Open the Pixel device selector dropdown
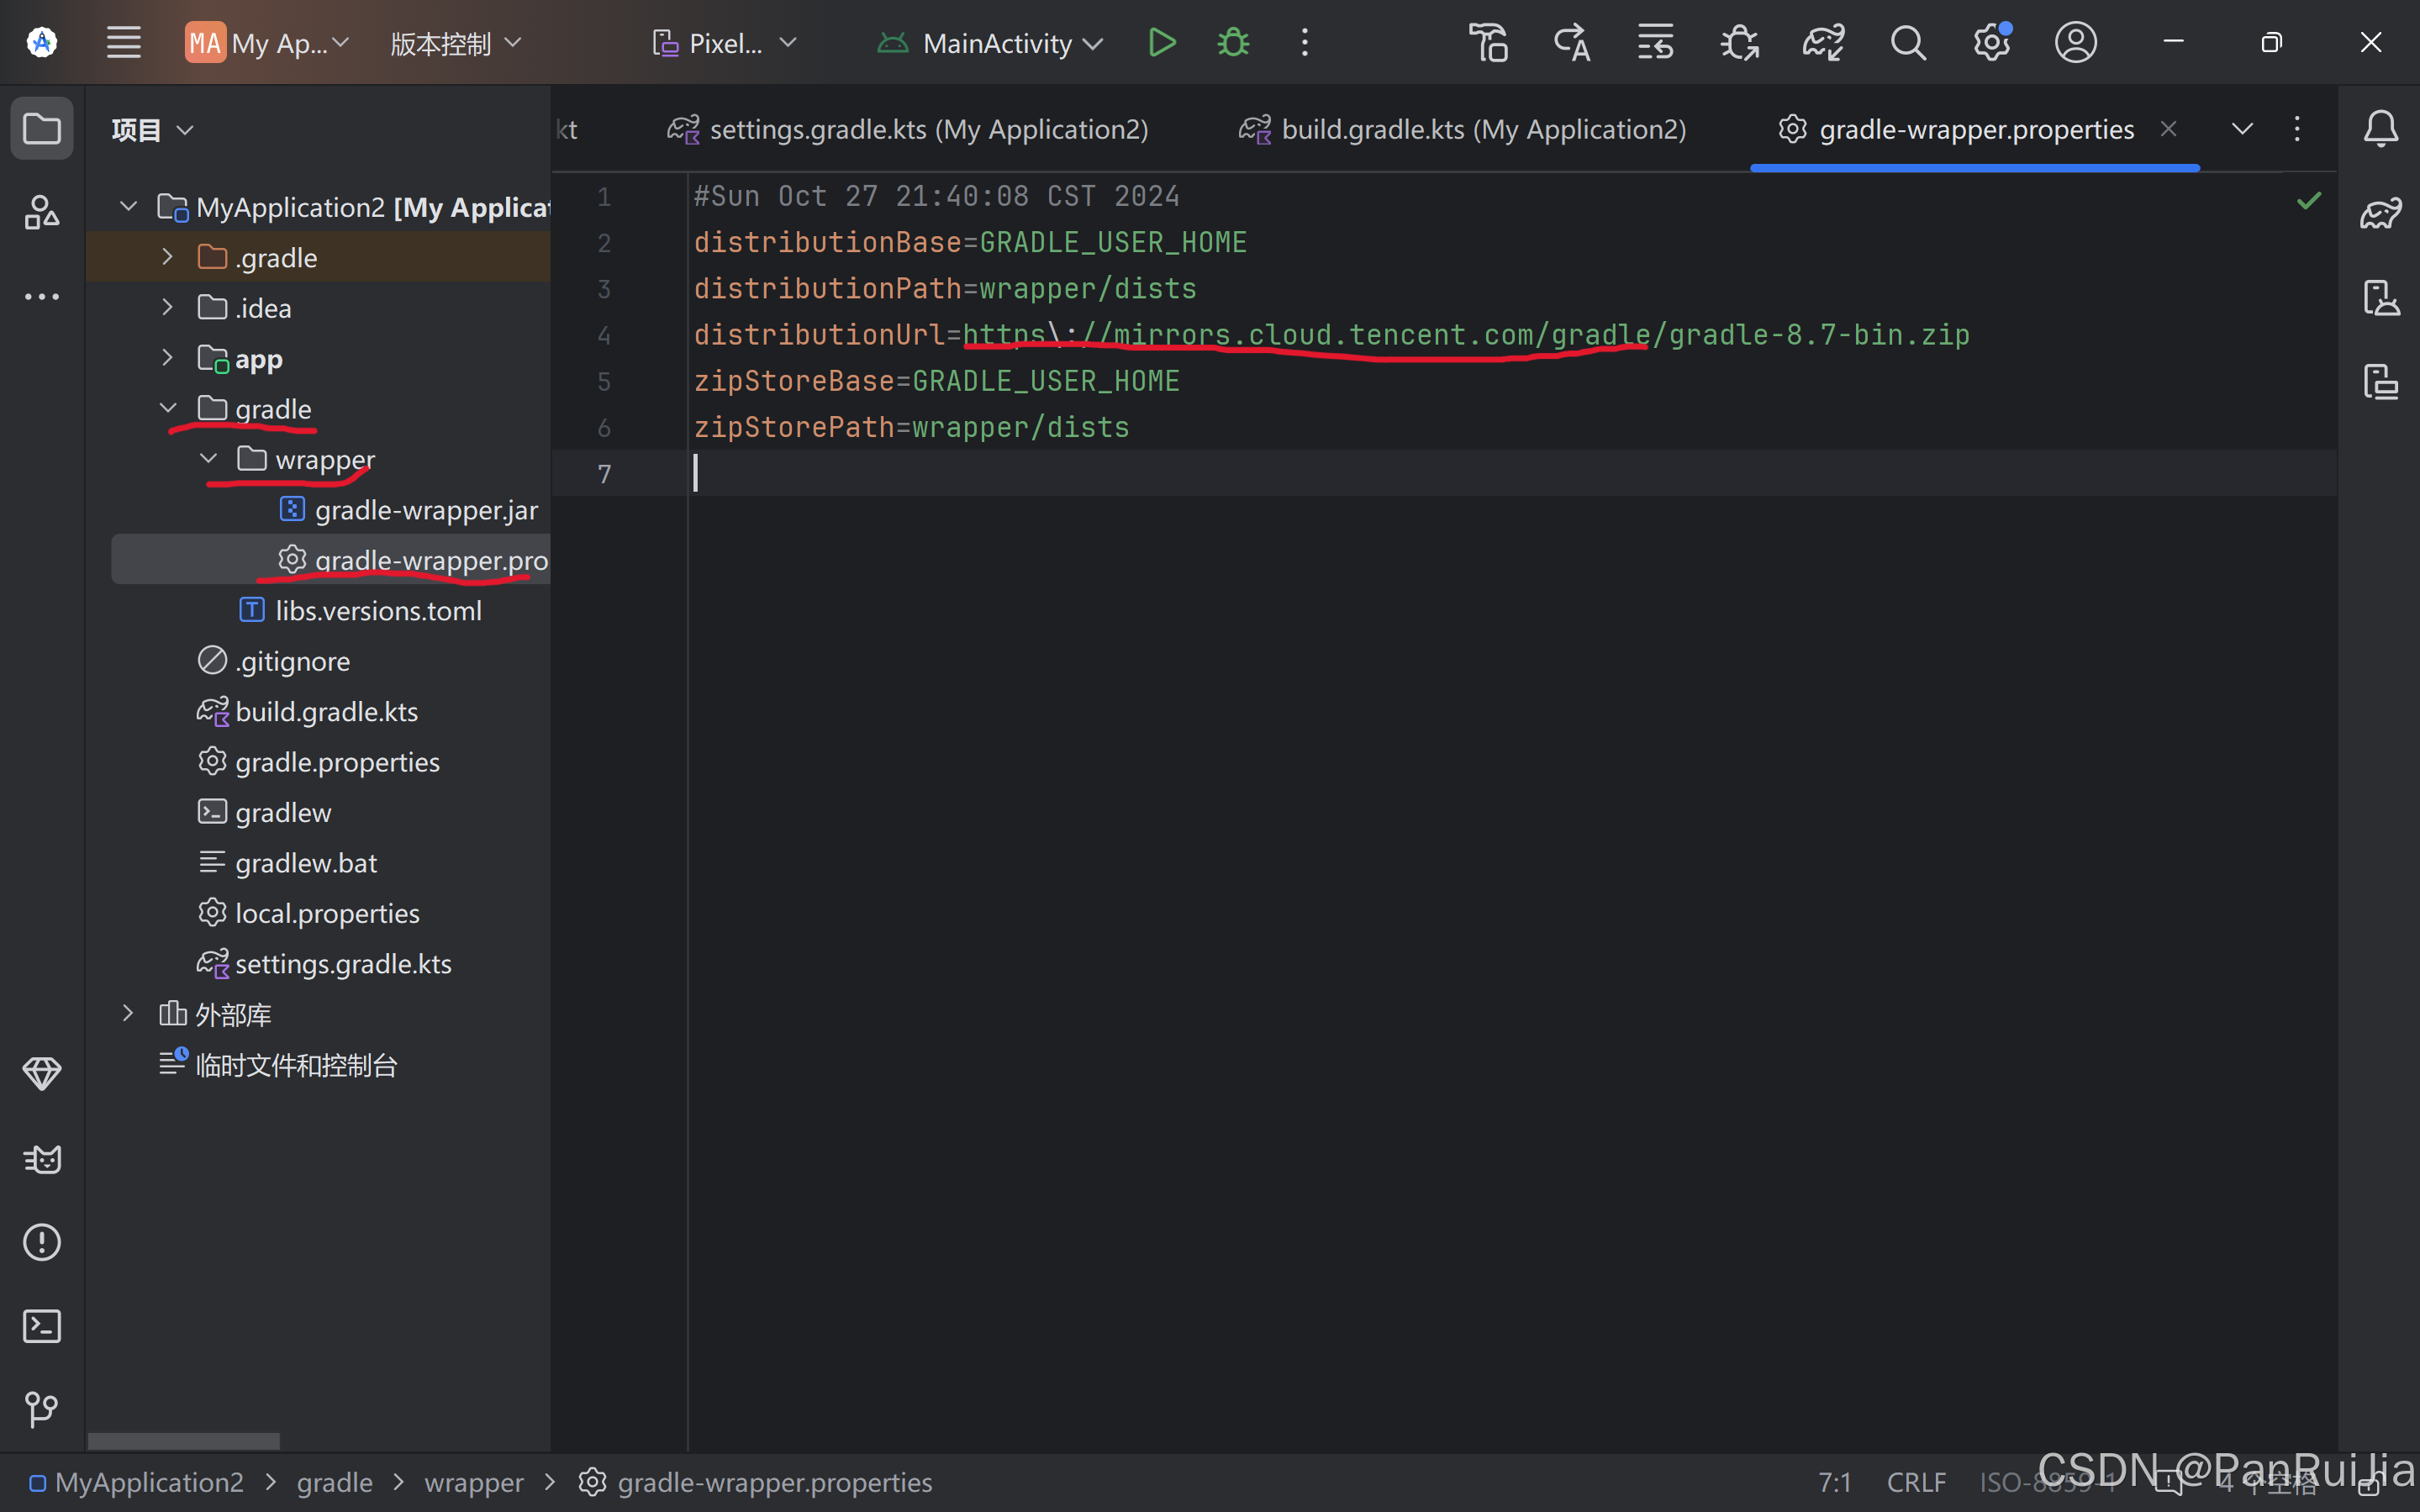The width and height of the screenshot is (2420, 1512). 725,43
